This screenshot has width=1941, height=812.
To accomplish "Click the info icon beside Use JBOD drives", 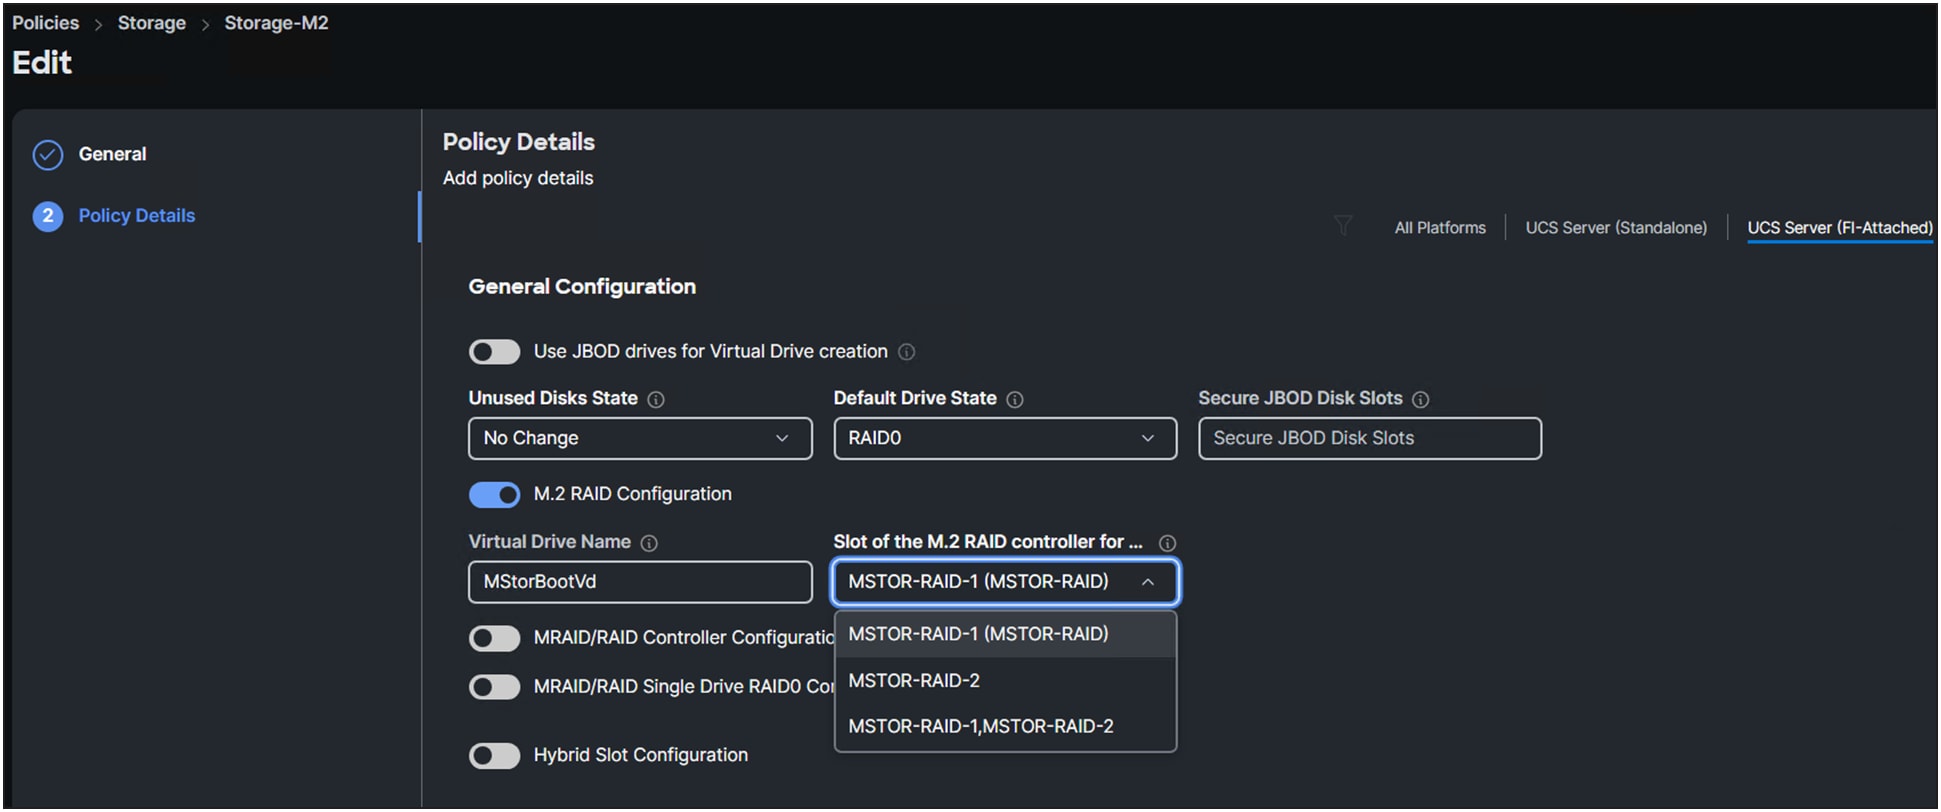I will [906, 352].
